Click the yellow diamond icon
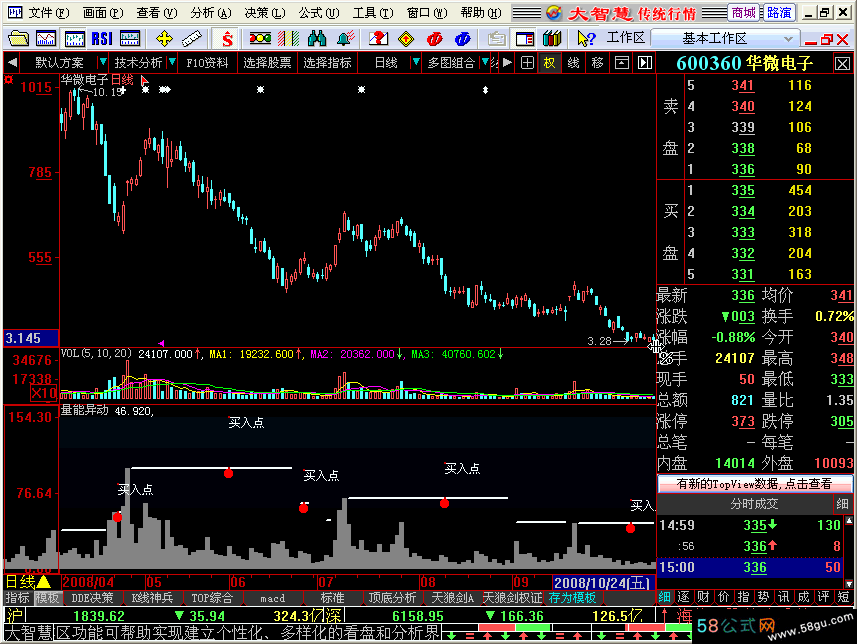The width and height of the screenshot is (857, 644). click(406, 39)
